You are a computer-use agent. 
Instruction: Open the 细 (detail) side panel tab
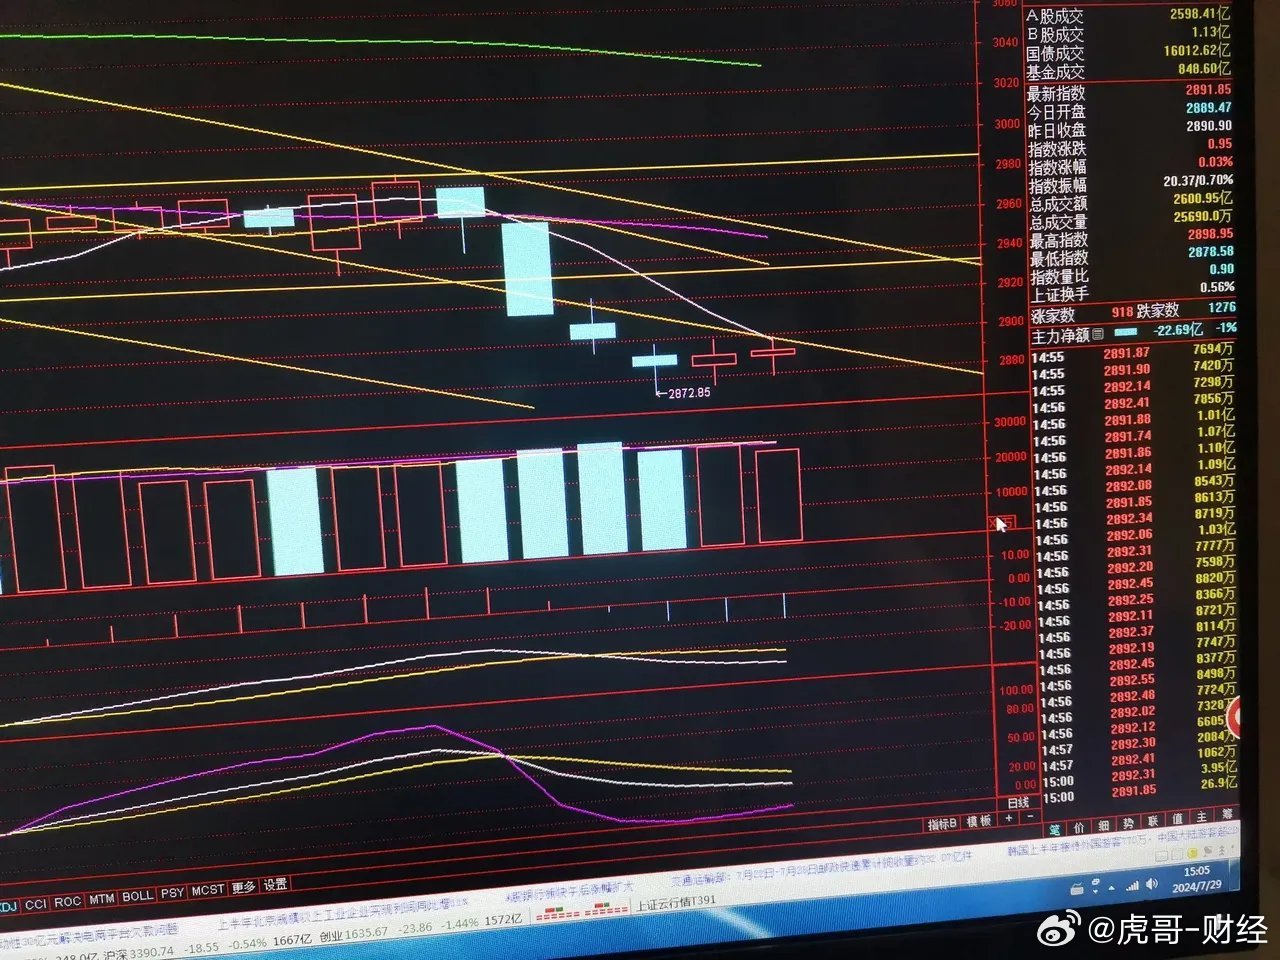click(x=1104, y=825)
